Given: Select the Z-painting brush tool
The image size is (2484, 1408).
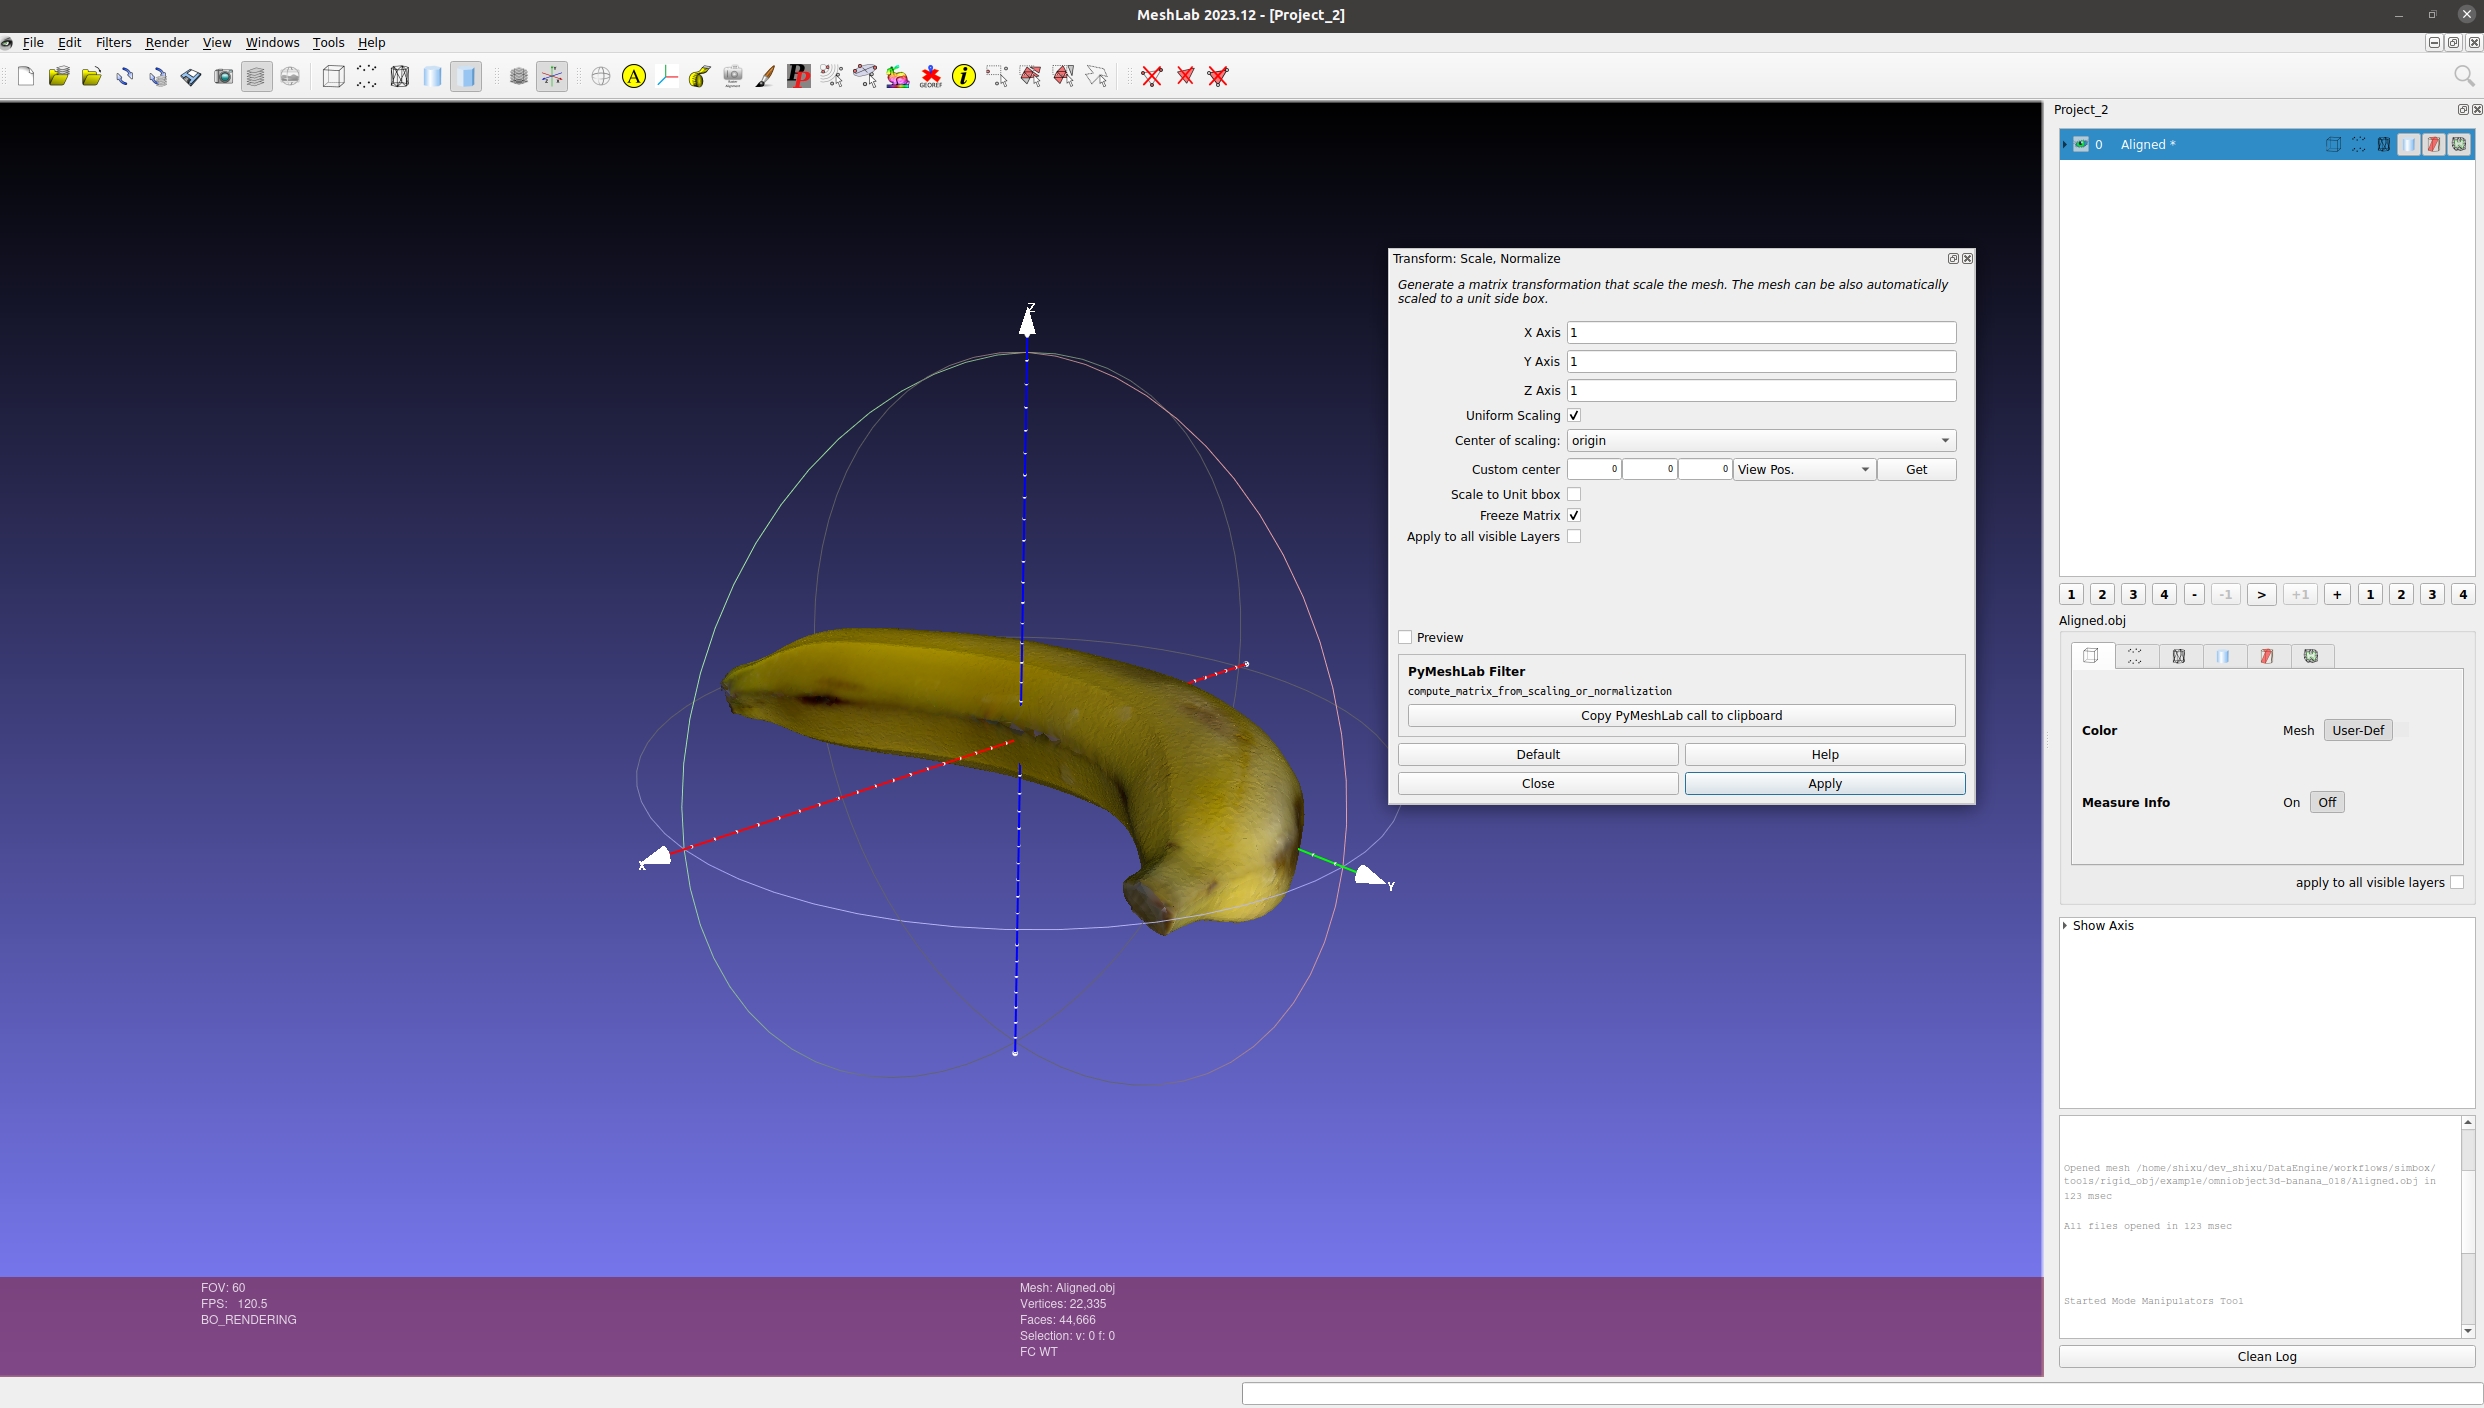Looking at the screenshot, I should (x=766, y=77).
